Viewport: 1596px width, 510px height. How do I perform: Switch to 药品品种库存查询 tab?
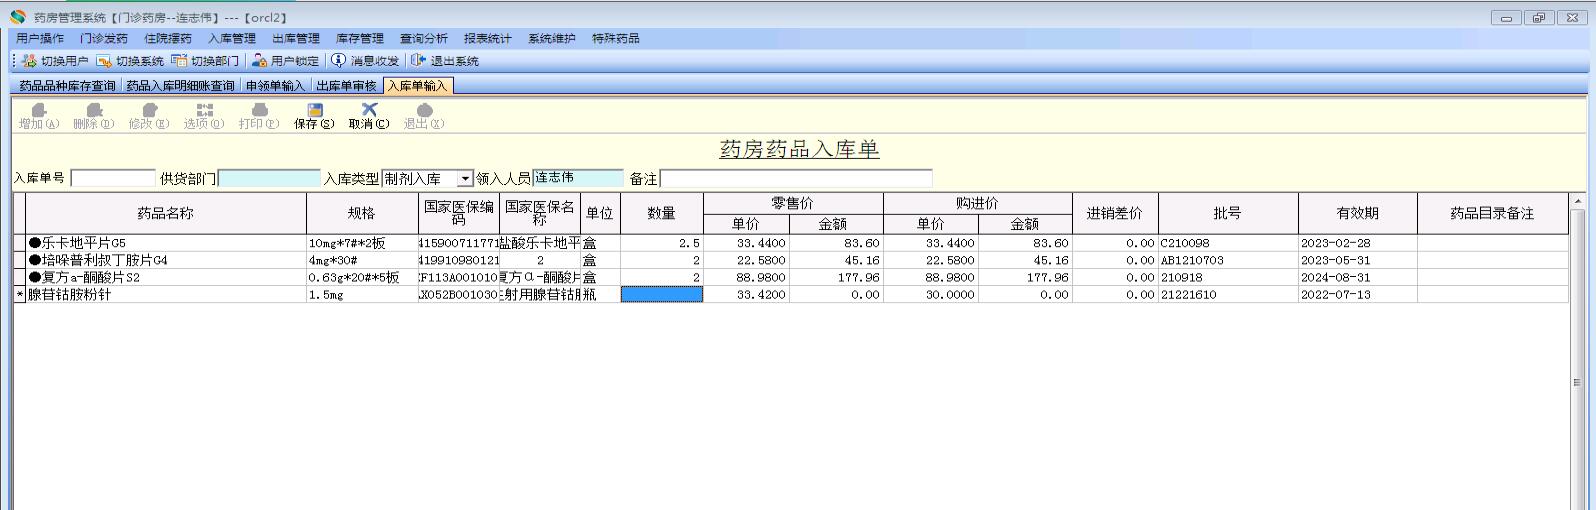(67, 86)
